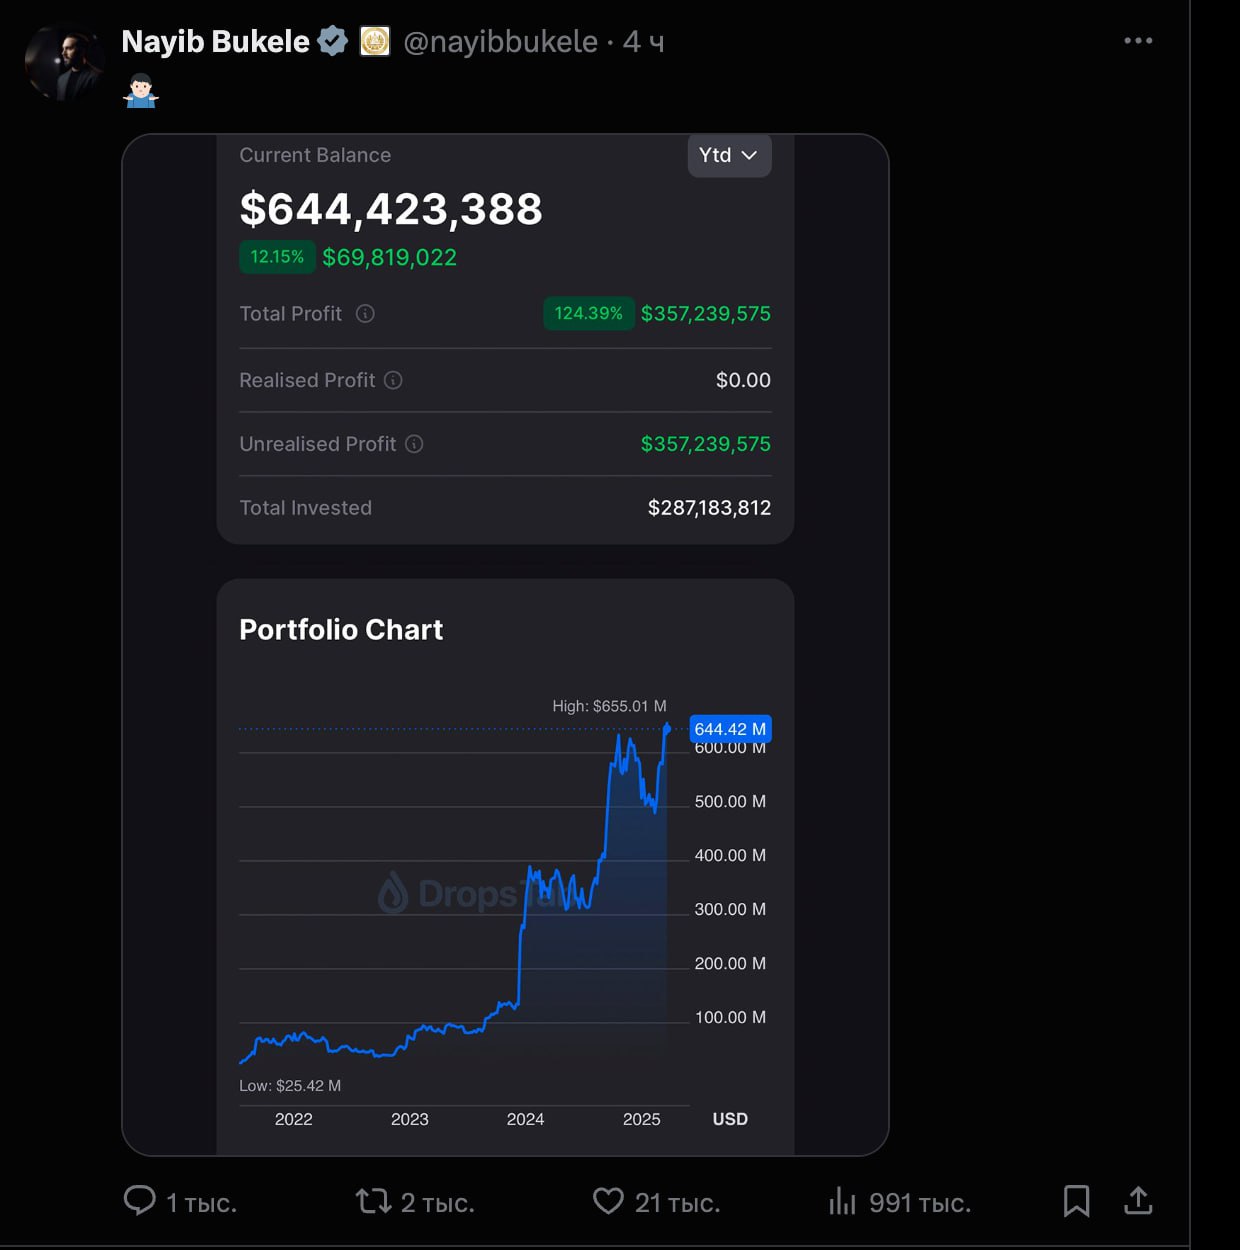Open Nayib Bukele profile avatar
1240x1250 pixels.
pos(65,62)
